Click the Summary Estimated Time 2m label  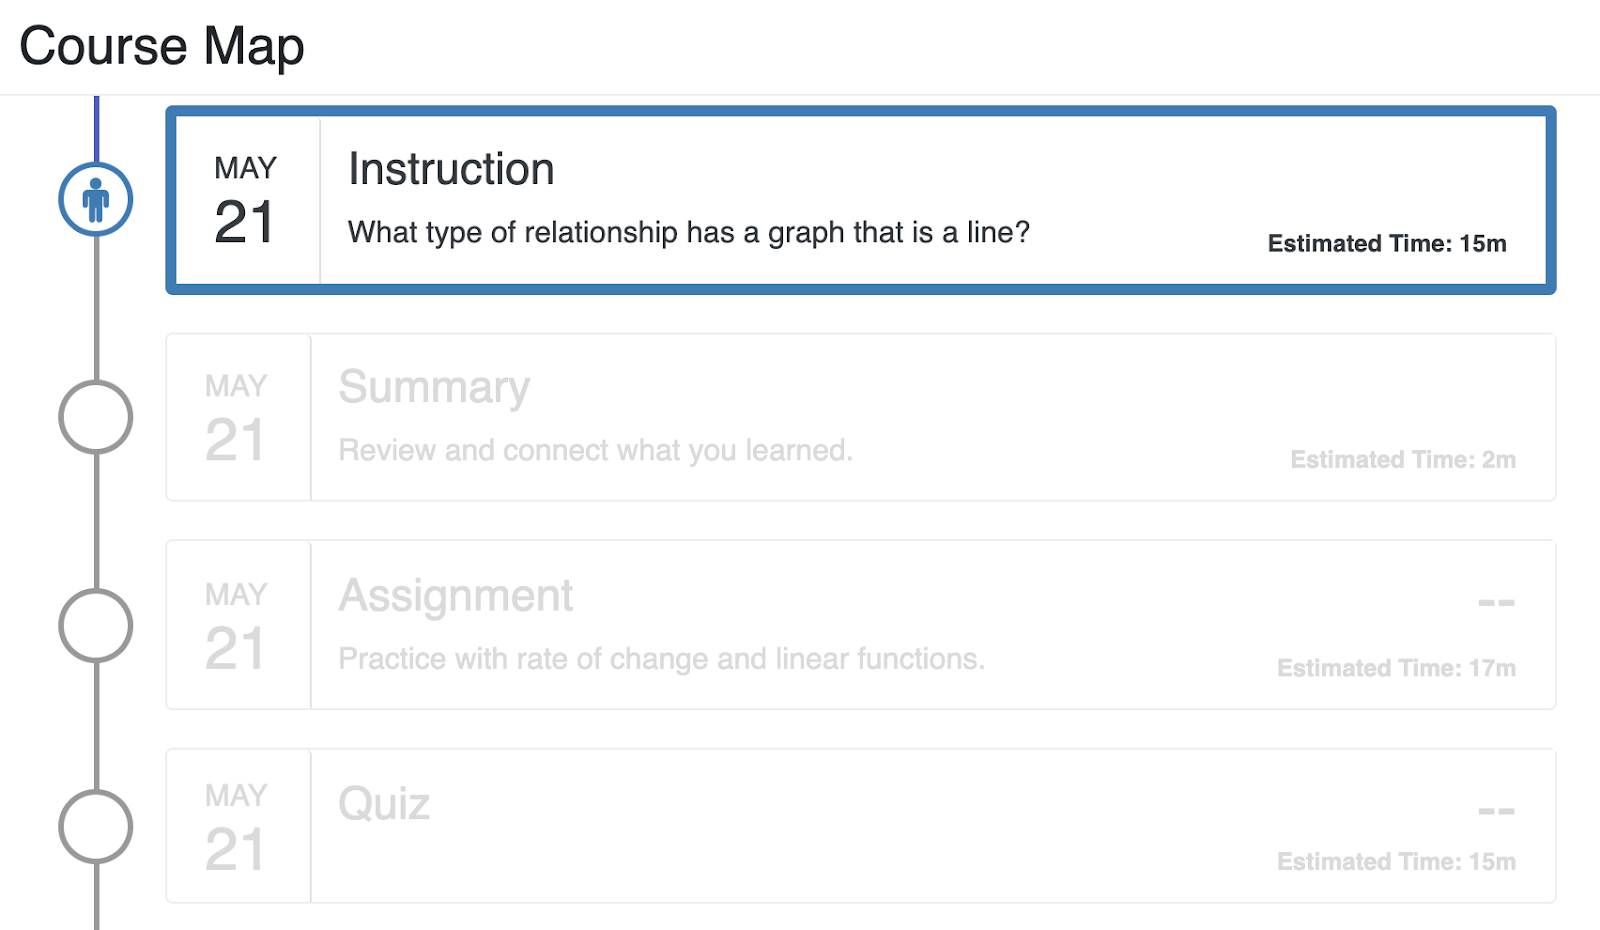point(1402,460)
